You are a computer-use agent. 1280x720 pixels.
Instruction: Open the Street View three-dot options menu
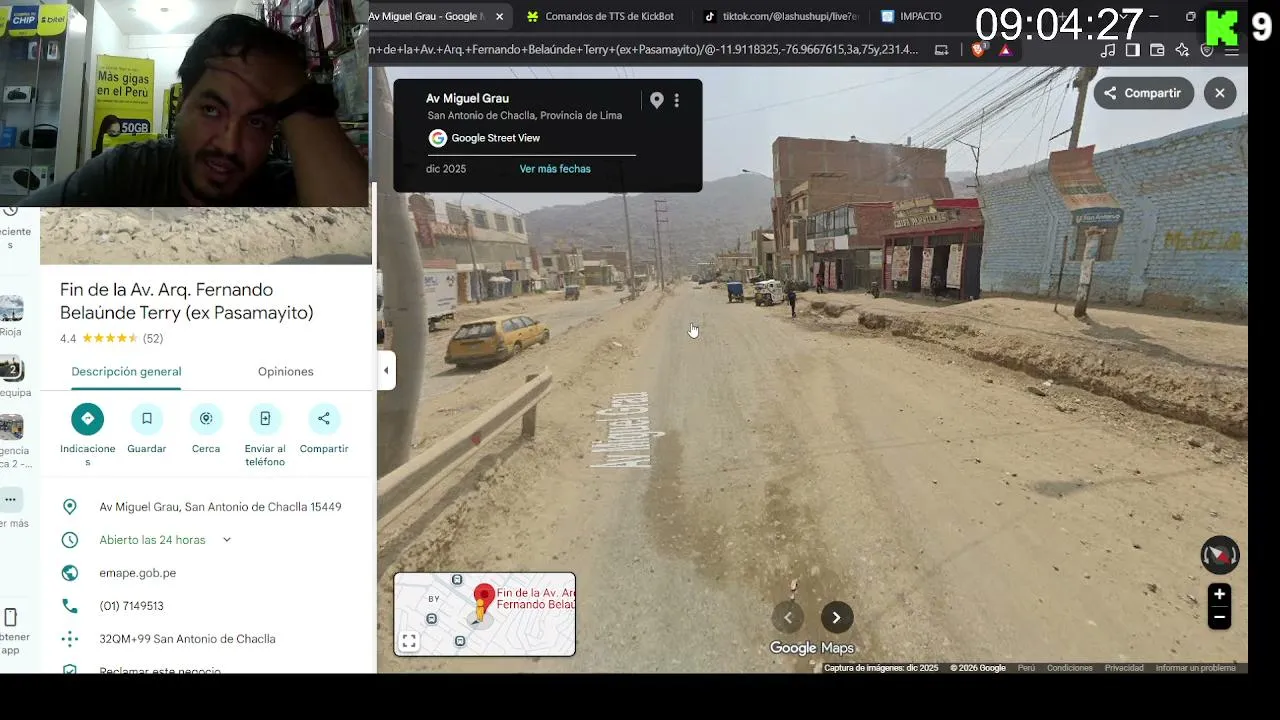(x=677, y=100)
